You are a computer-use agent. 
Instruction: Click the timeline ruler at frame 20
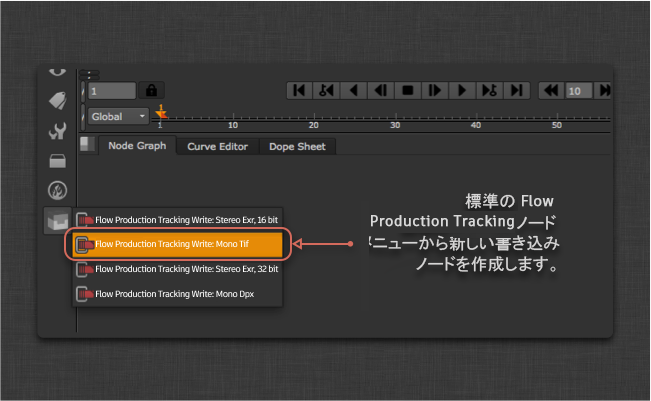(313, 123)
